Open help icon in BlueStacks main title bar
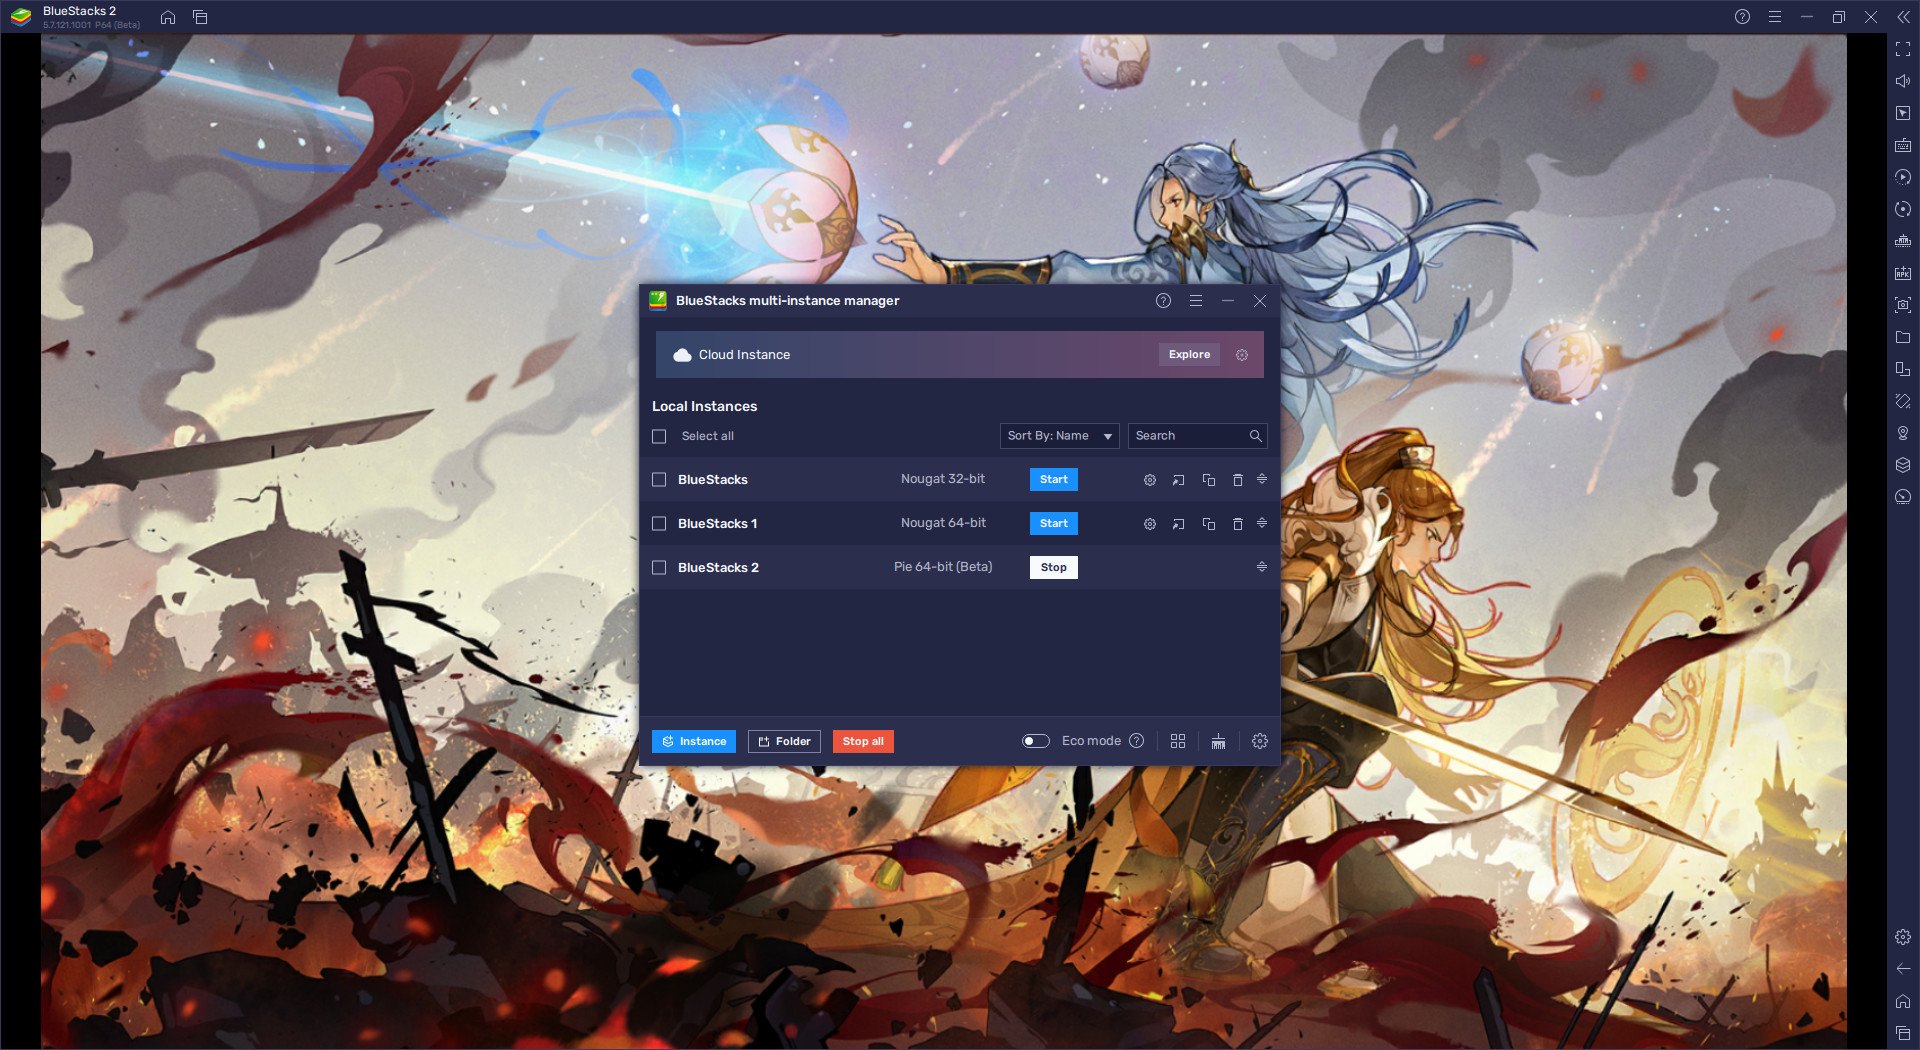The image size is (1920, 1050). click(1742, 17)
